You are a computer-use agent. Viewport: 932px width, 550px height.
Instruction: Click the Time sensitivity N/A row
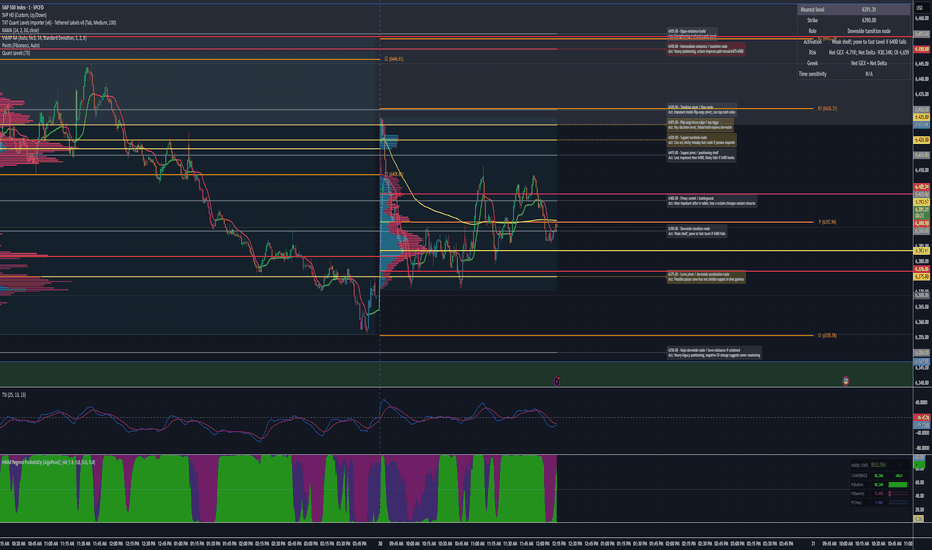tap(854, 74)
